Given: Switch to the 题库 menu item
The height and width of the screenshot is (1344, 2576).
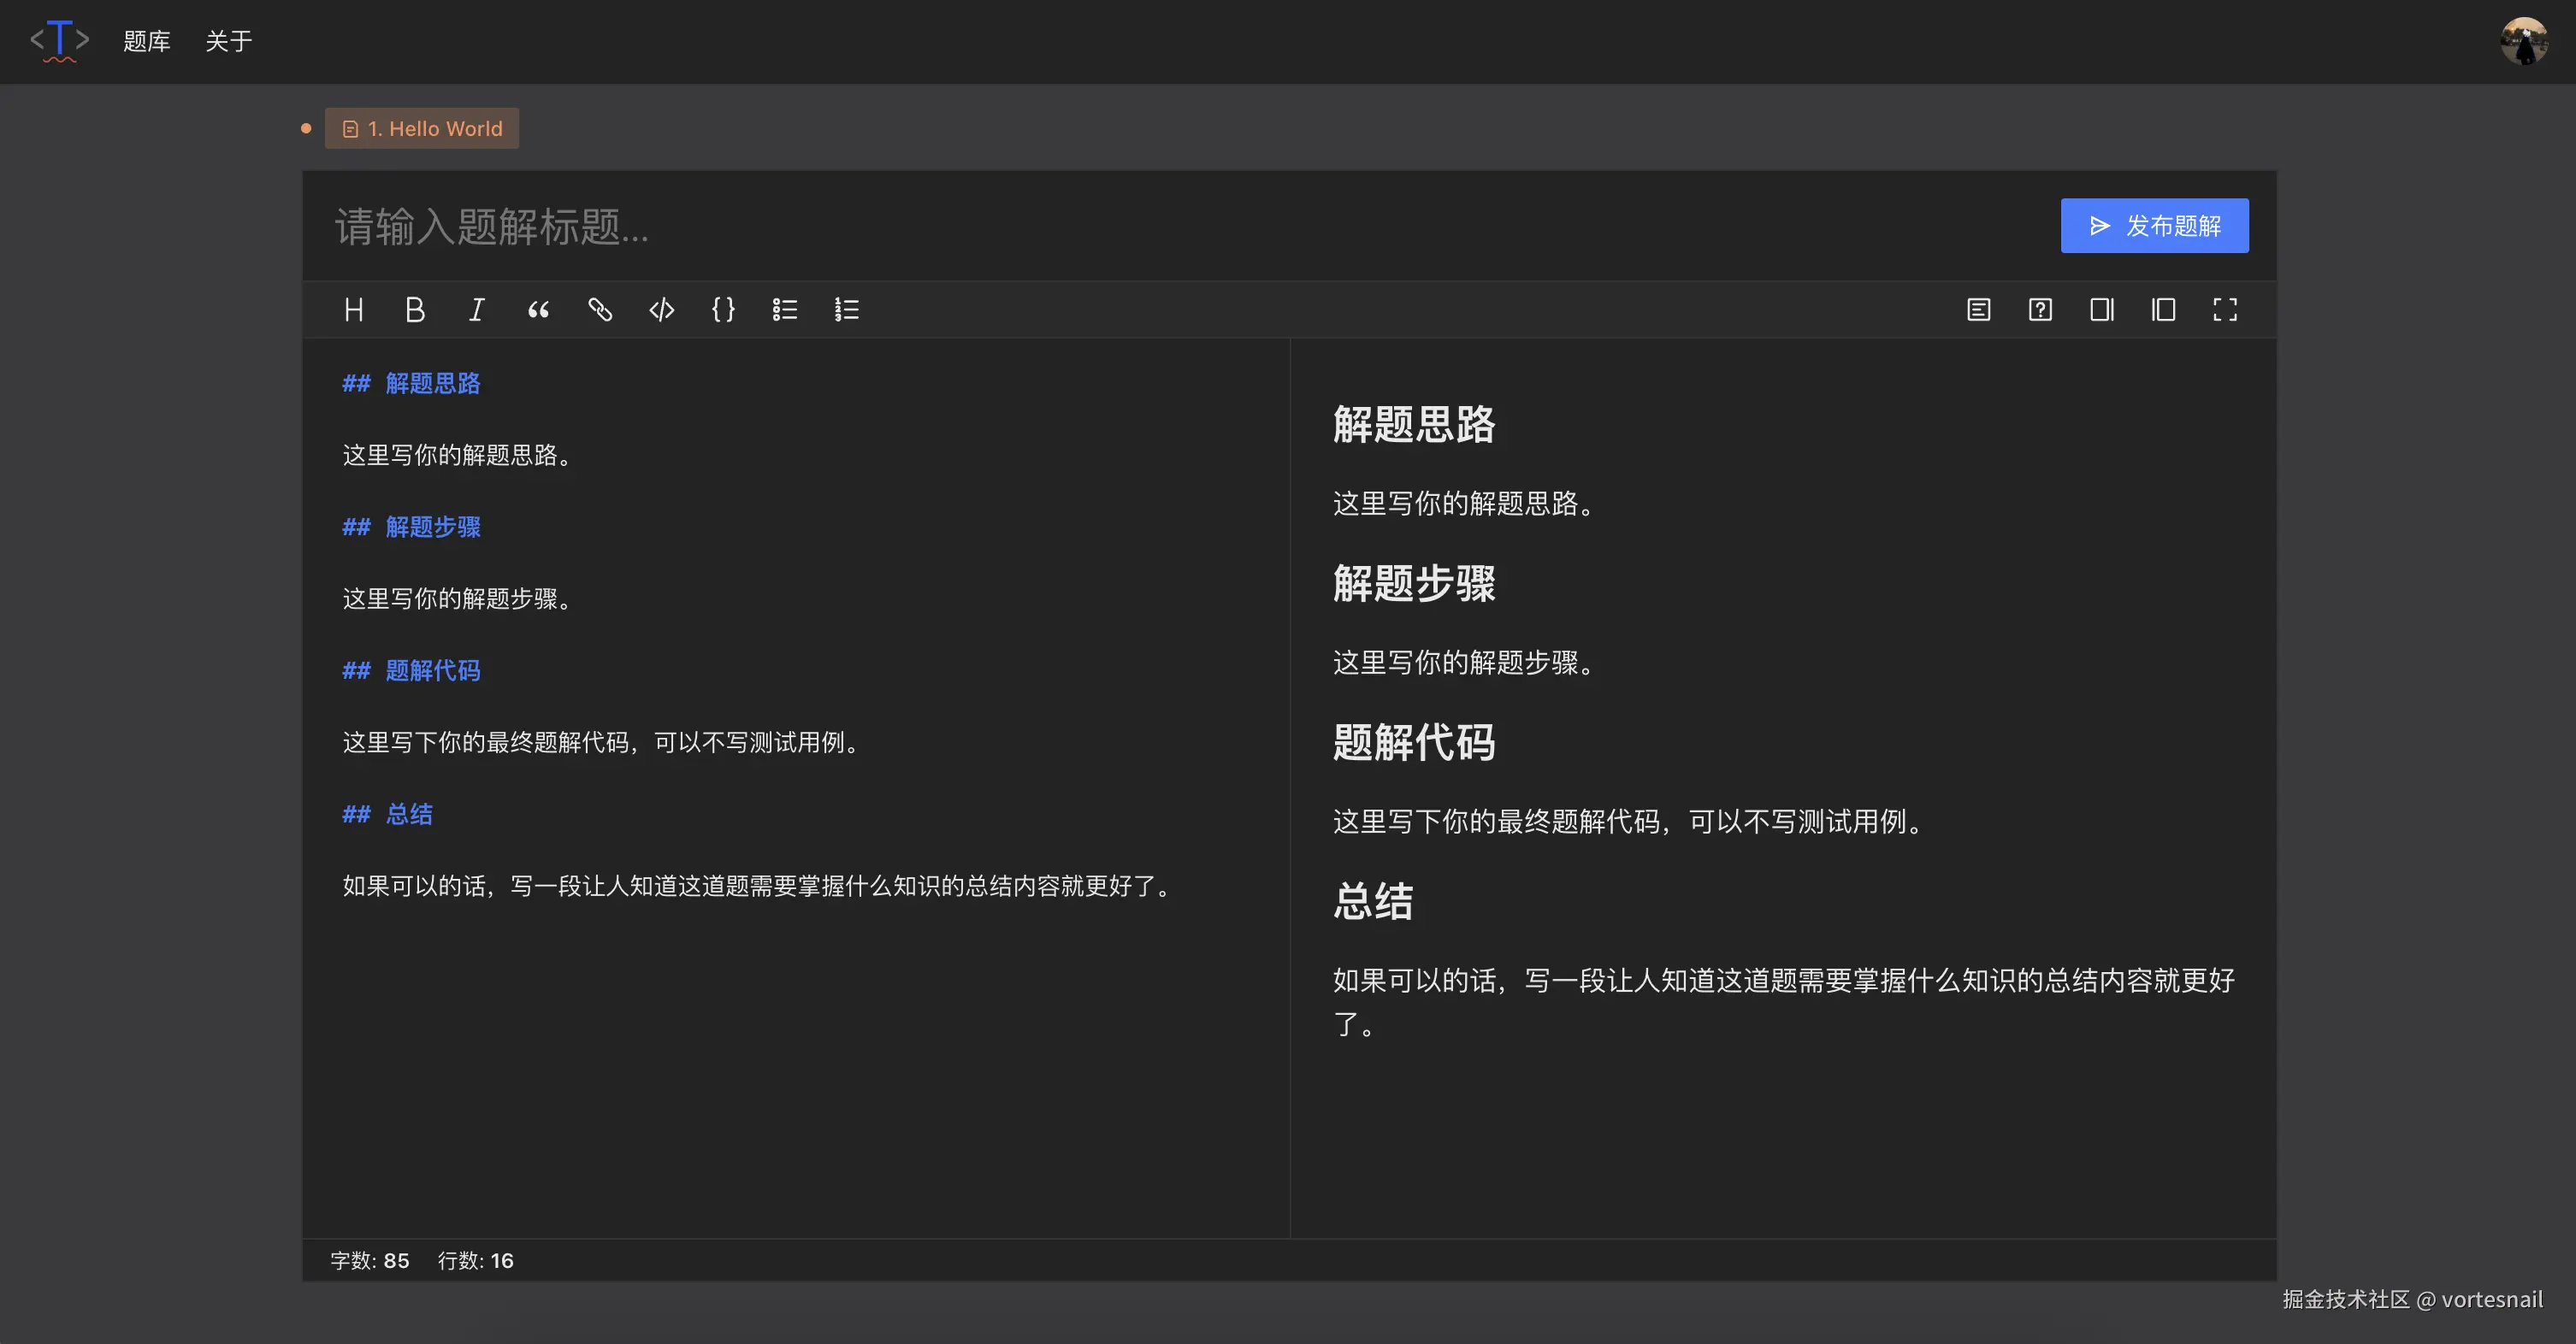Looking at the screenshot, I should point(147,42).
